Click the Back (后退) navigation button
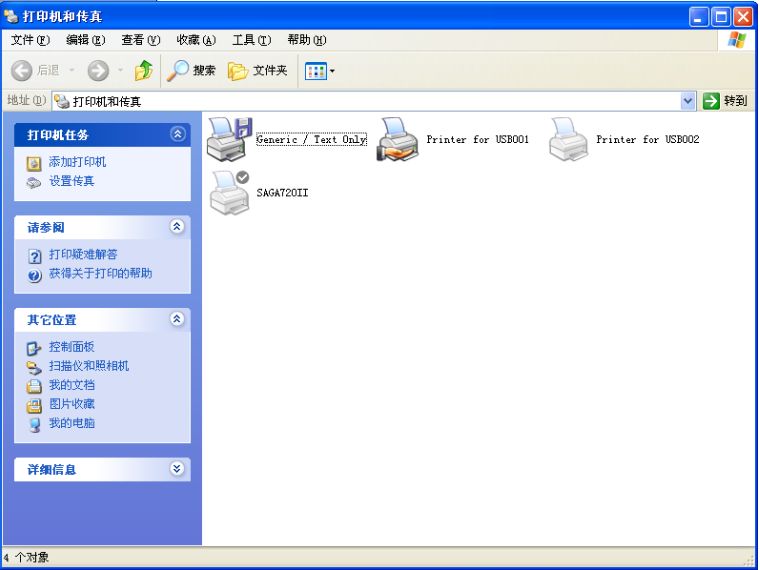The image size is (760, 570). click(37, 70)
